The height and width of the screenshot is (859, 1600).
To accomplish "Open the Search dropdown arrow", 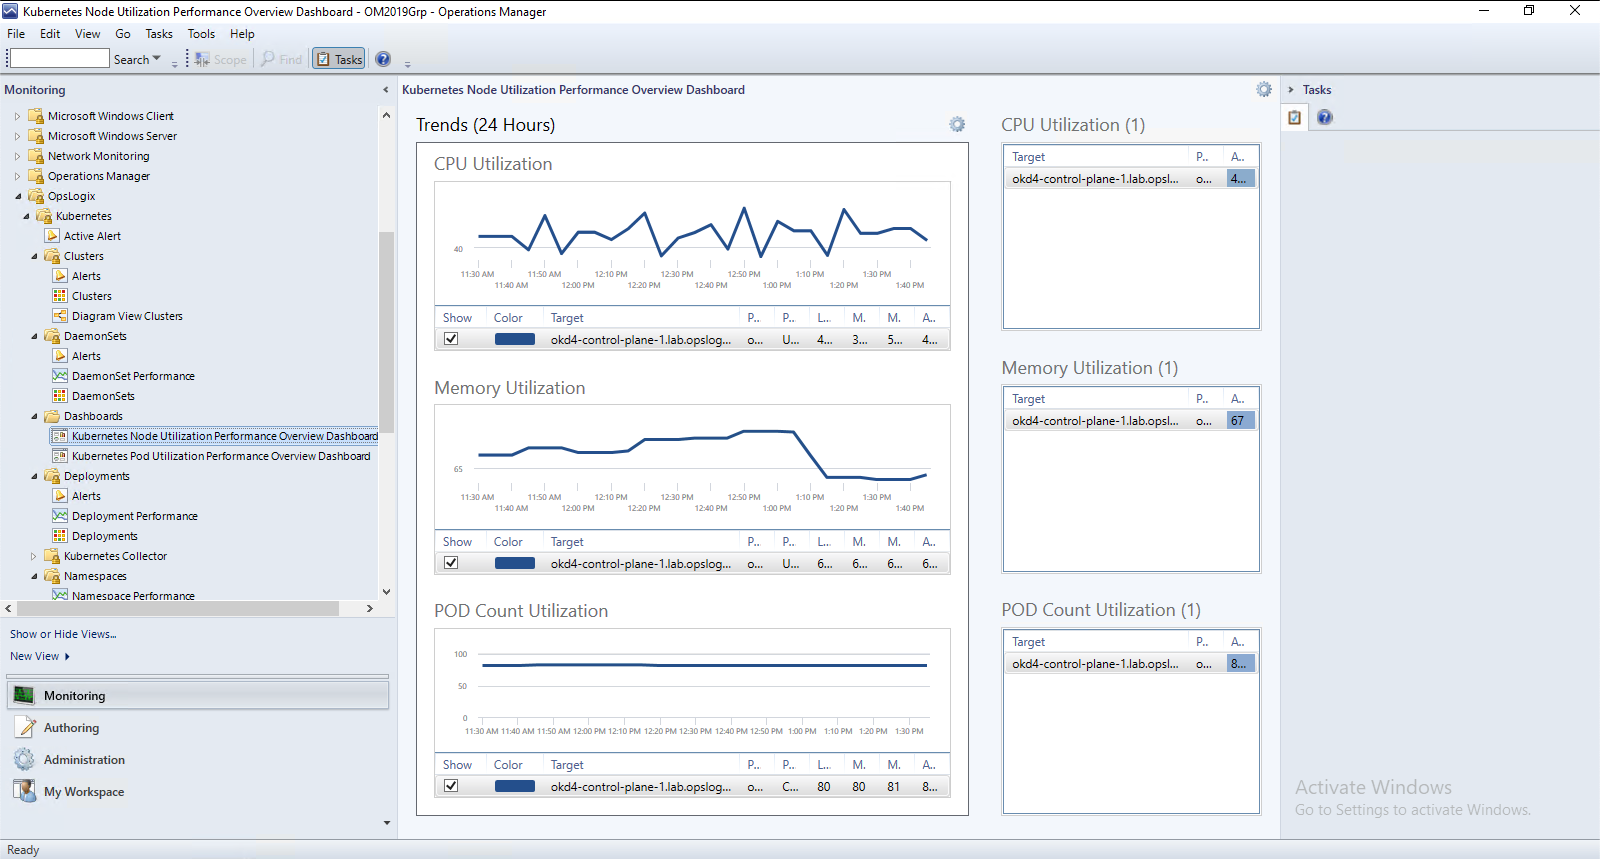I will pyautogui.click(x=157, y=59).
